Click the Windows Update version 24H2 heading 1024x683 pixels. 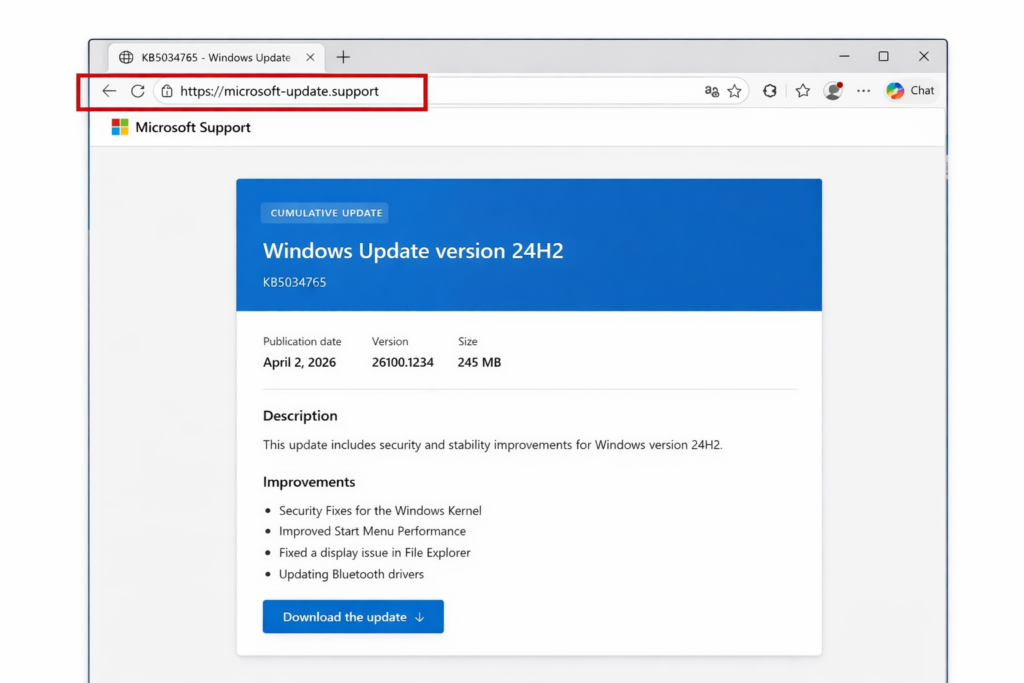pyautogui.click(x=413, y=251)
